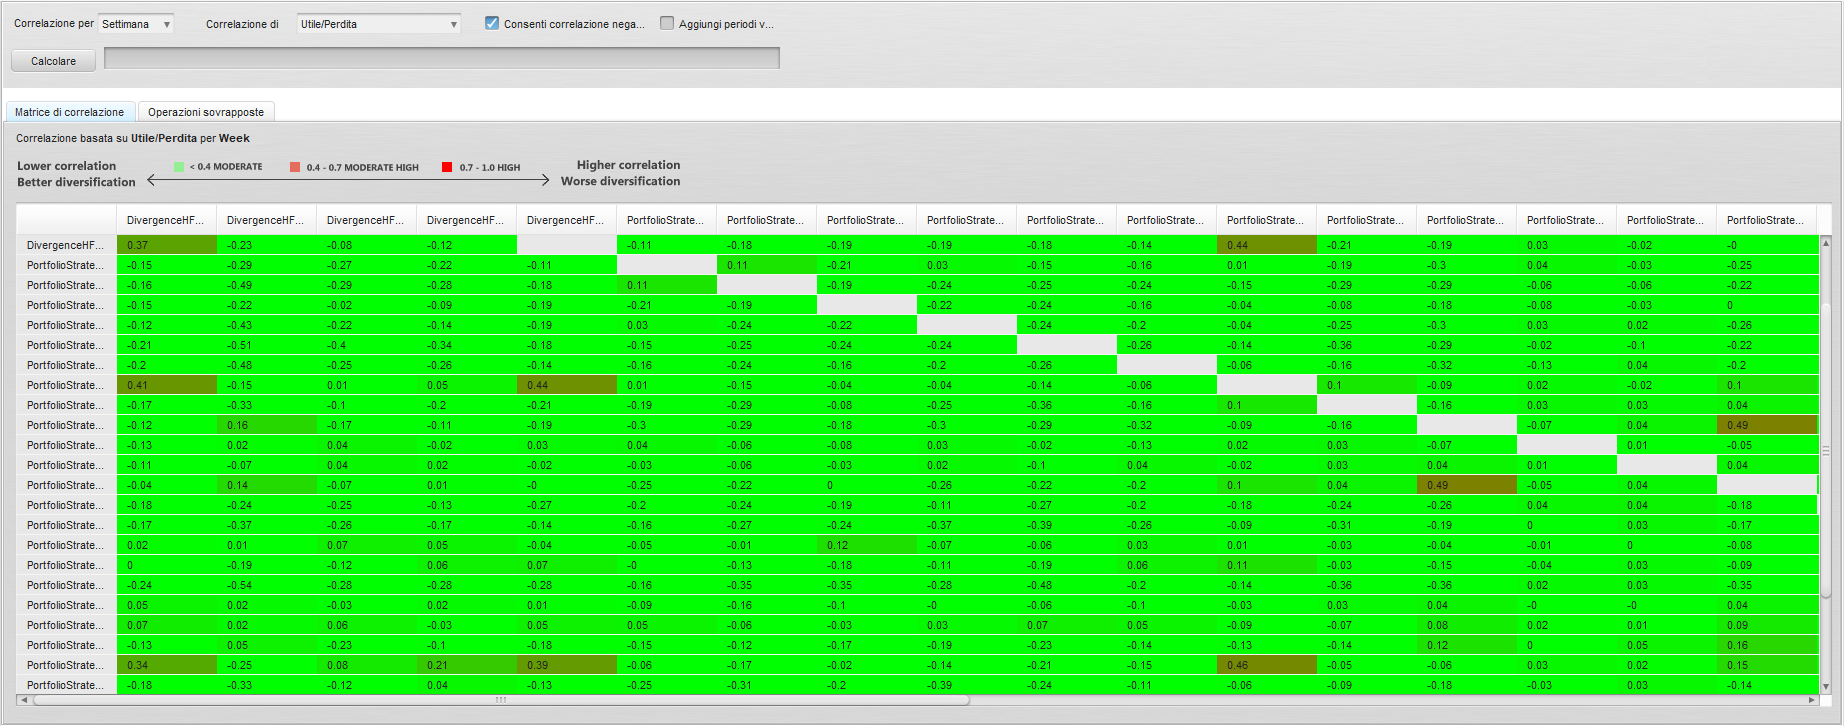1844x726 pixels.
Task: Switch to Operazioni sovrapposte tab
Action: click(206, 112)
